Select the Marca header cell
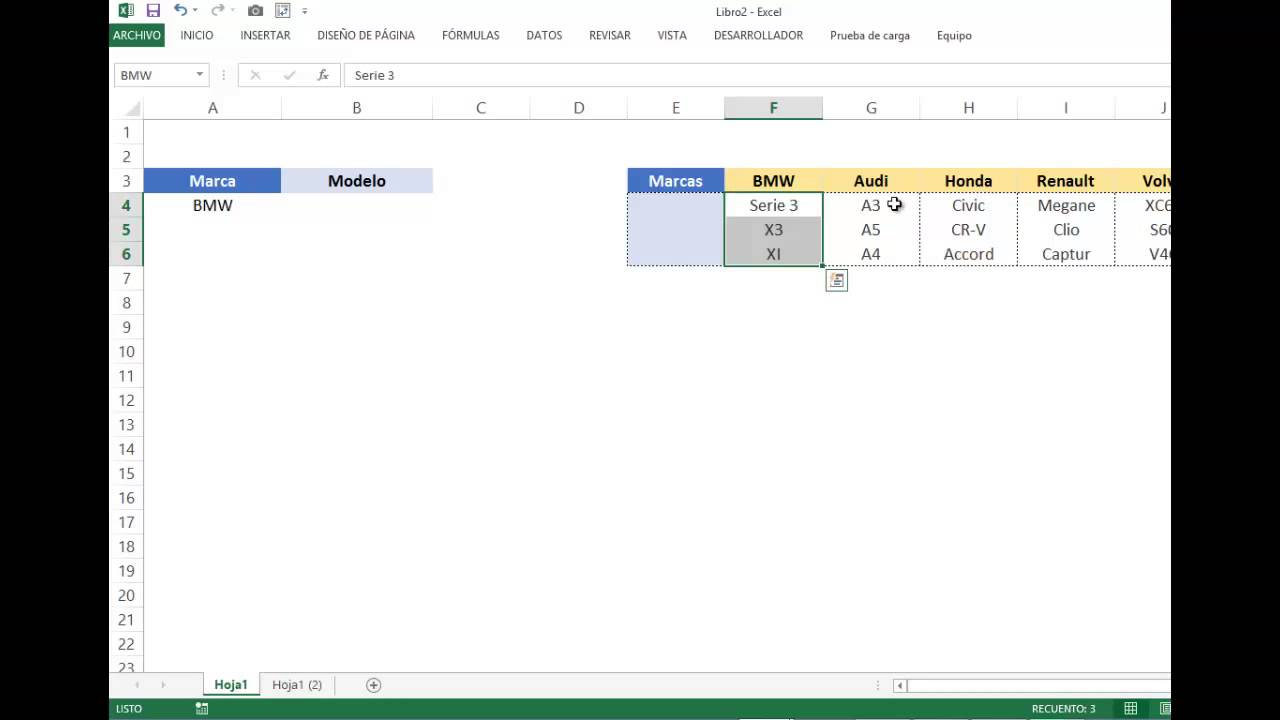 point(212,181)
